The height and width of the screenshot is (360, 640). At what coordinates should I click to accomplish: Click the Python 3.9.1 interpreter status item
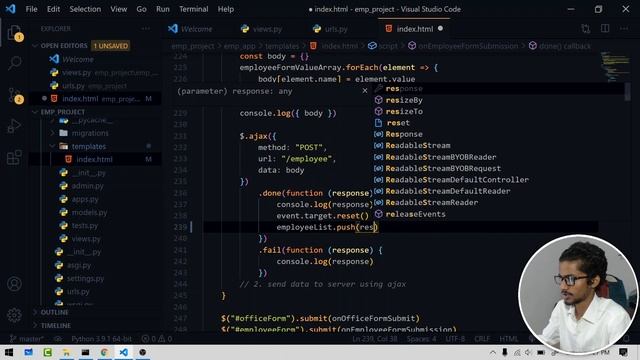tap(101, 339)
